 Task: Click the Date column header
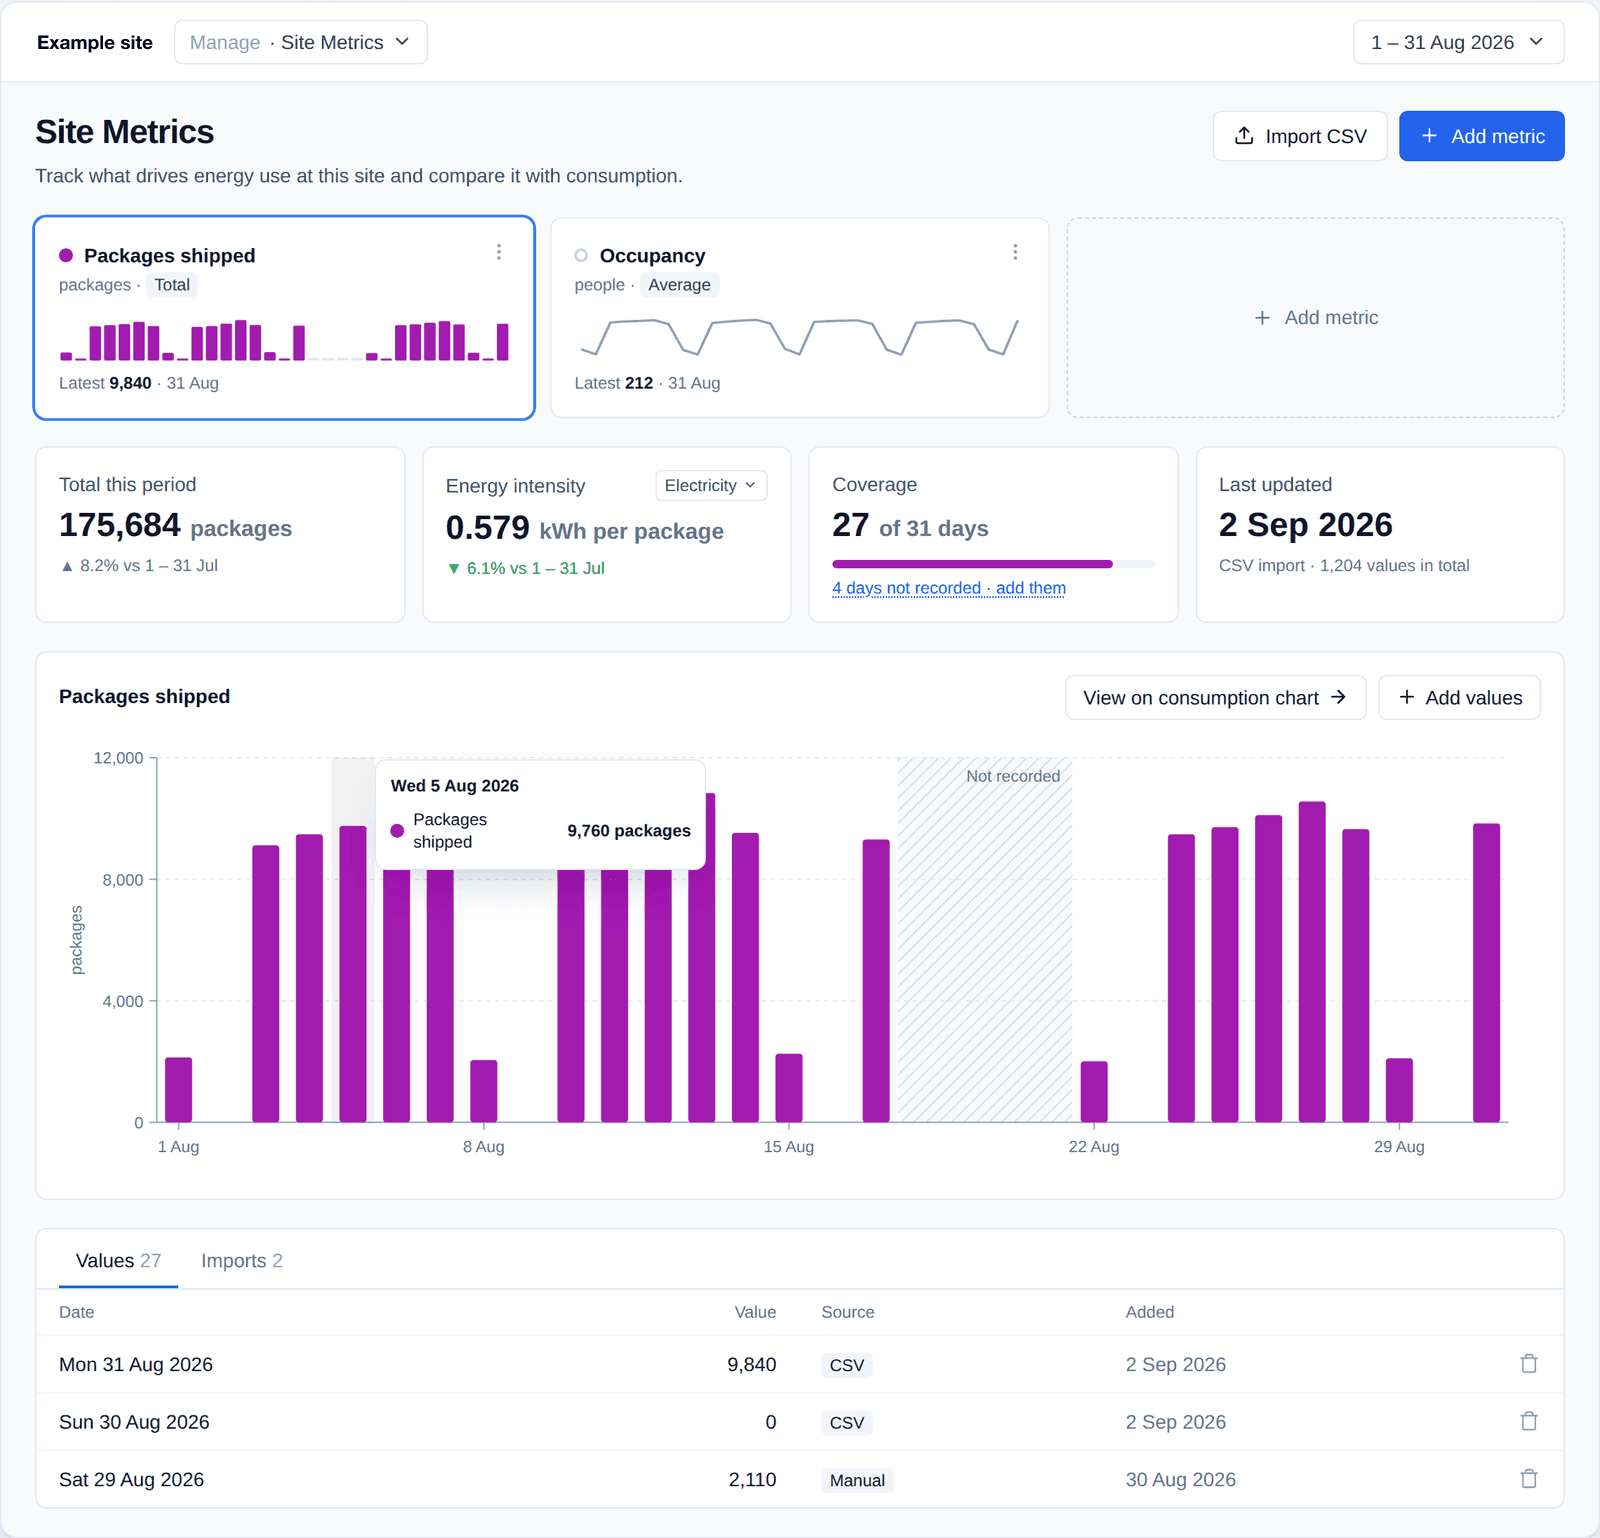tap(77, 1312)
